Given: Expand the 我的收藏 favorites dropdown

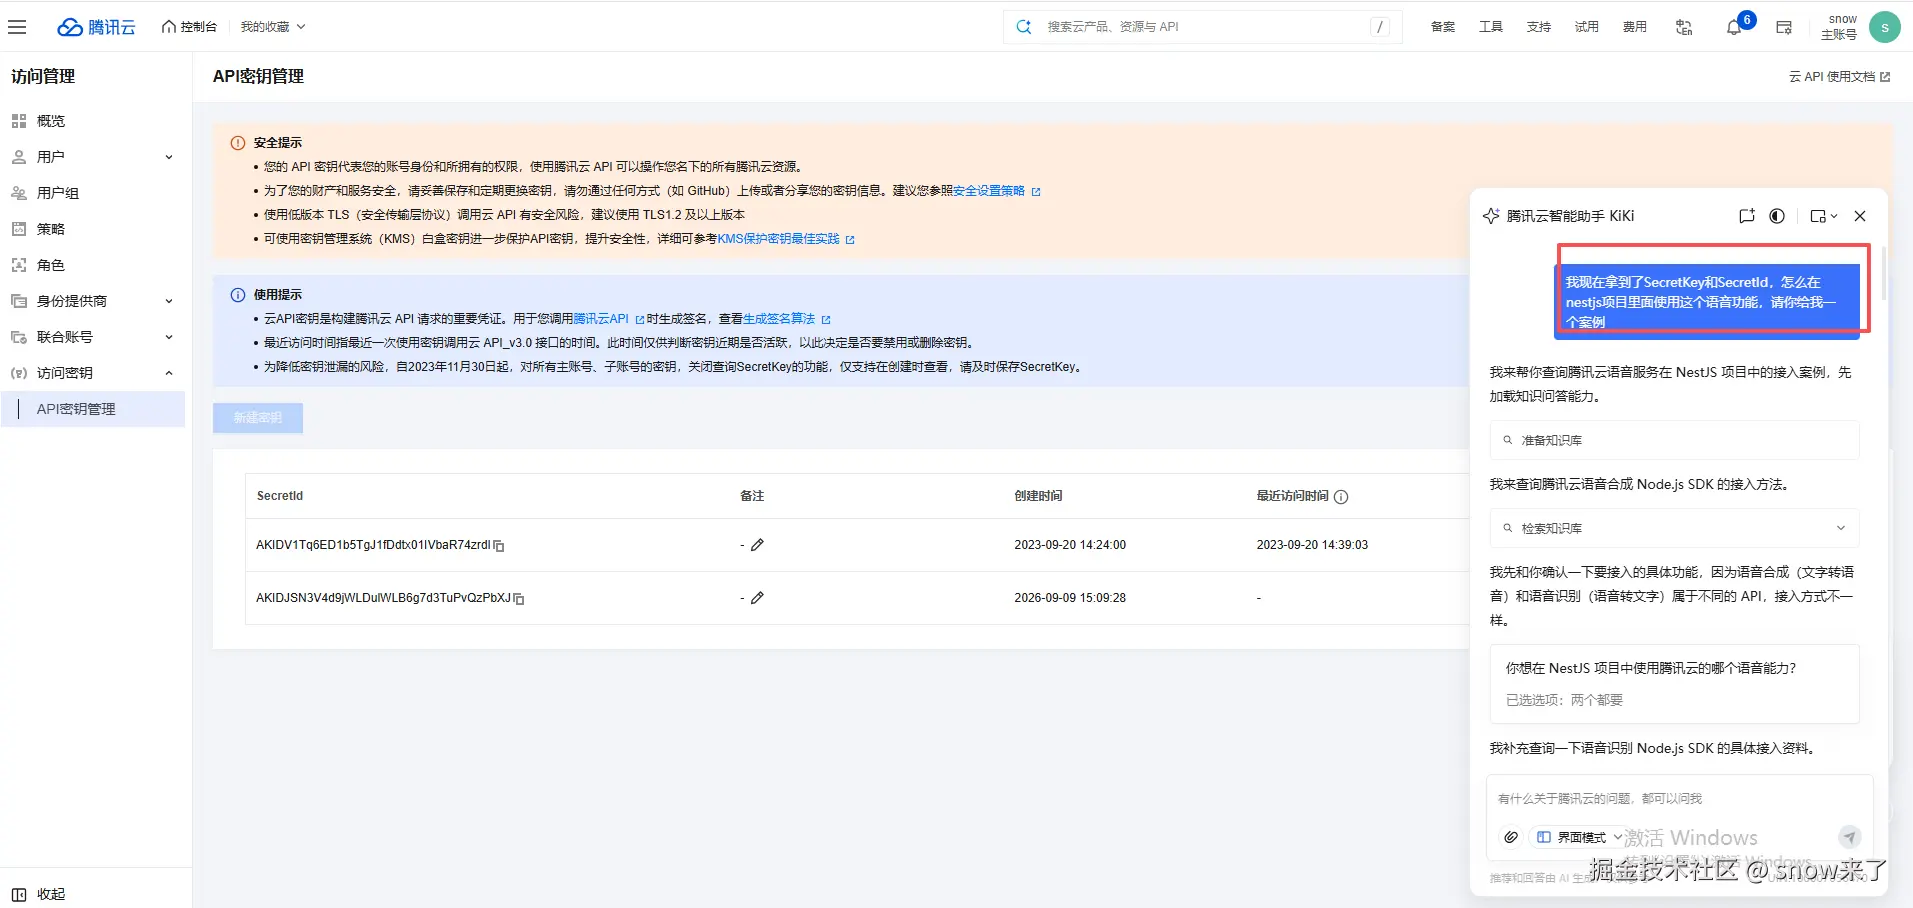Looking at the screenshot, I should 273,27.
